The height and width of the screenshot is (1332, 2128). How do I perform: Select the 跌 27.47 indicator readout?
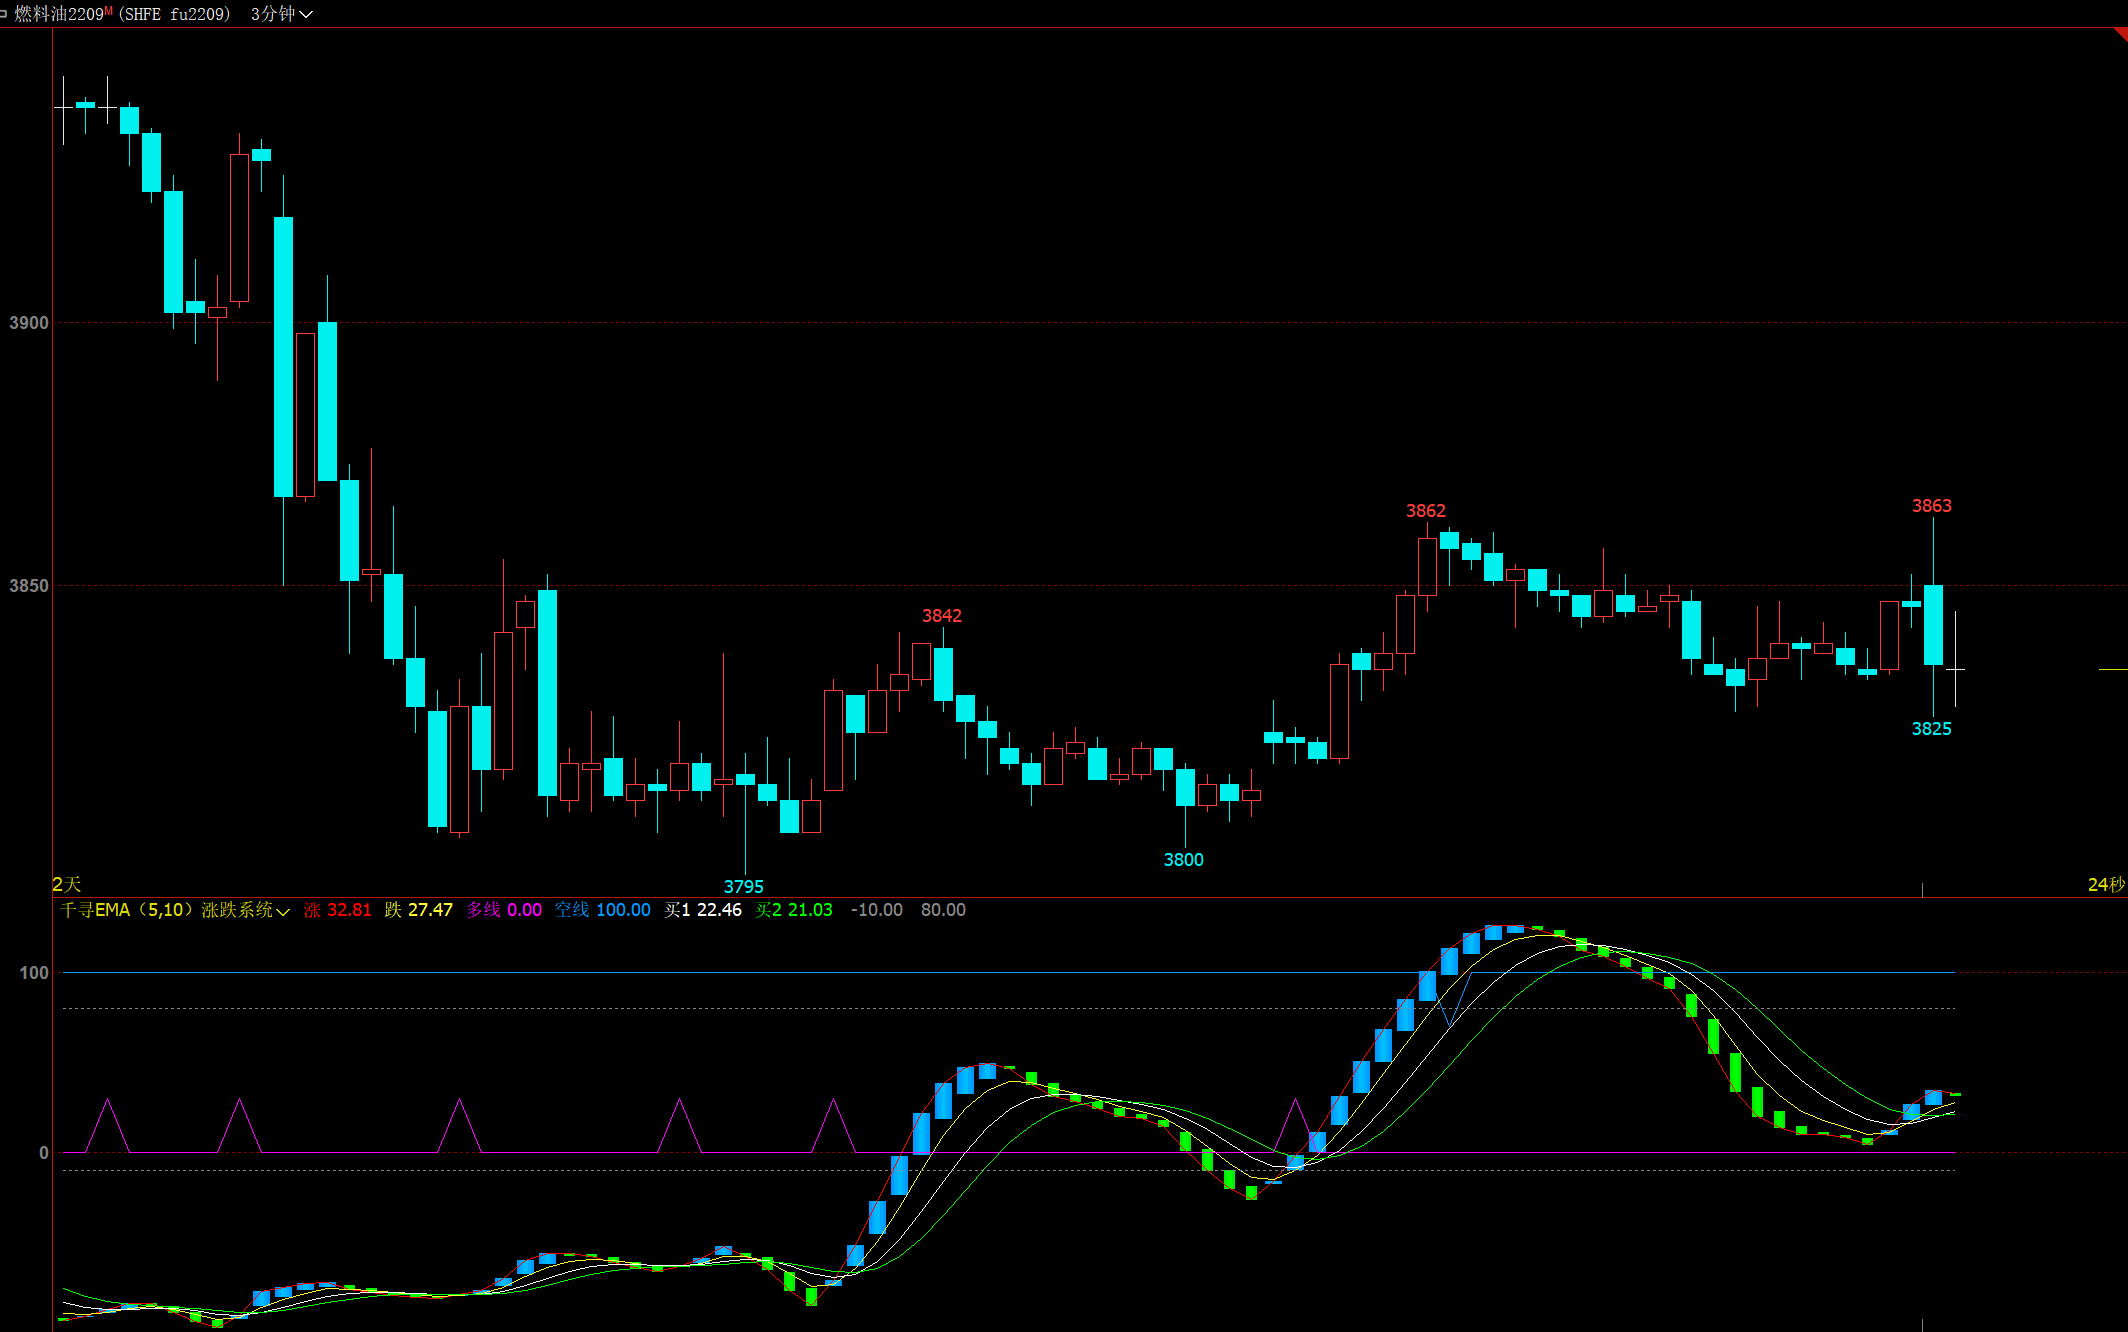418,910
